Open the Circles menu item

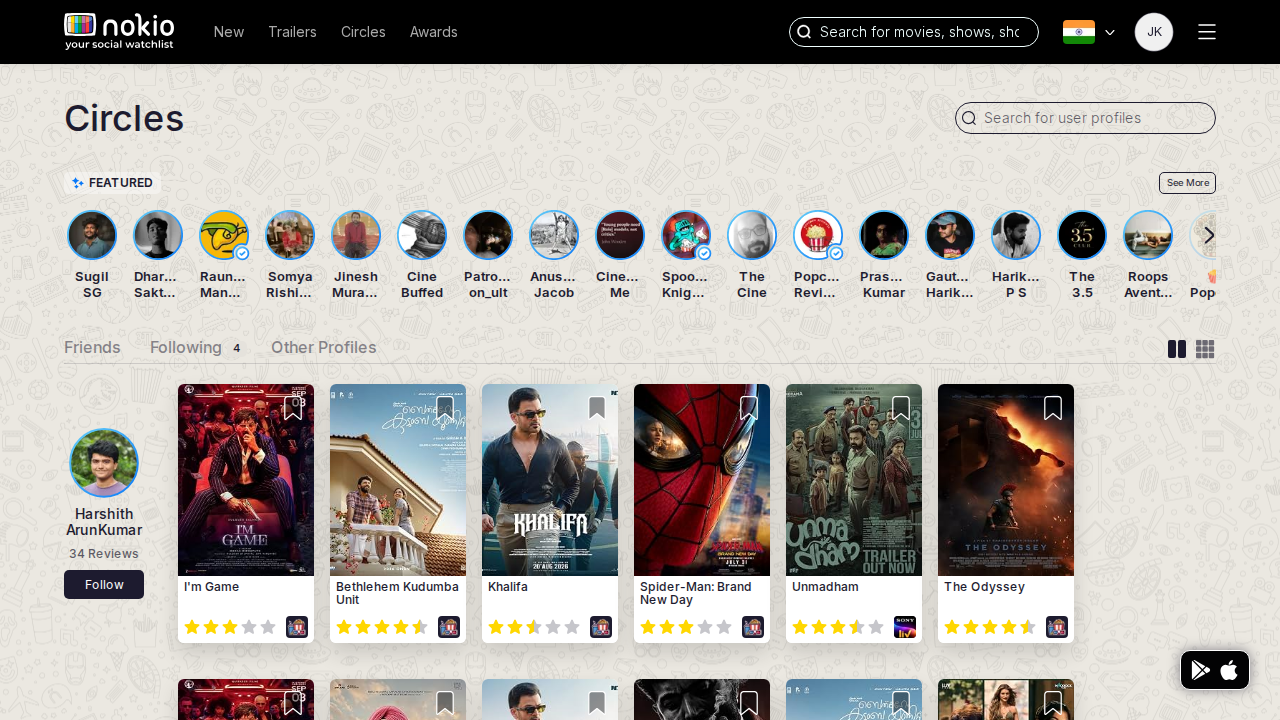(x=363, y=32)
